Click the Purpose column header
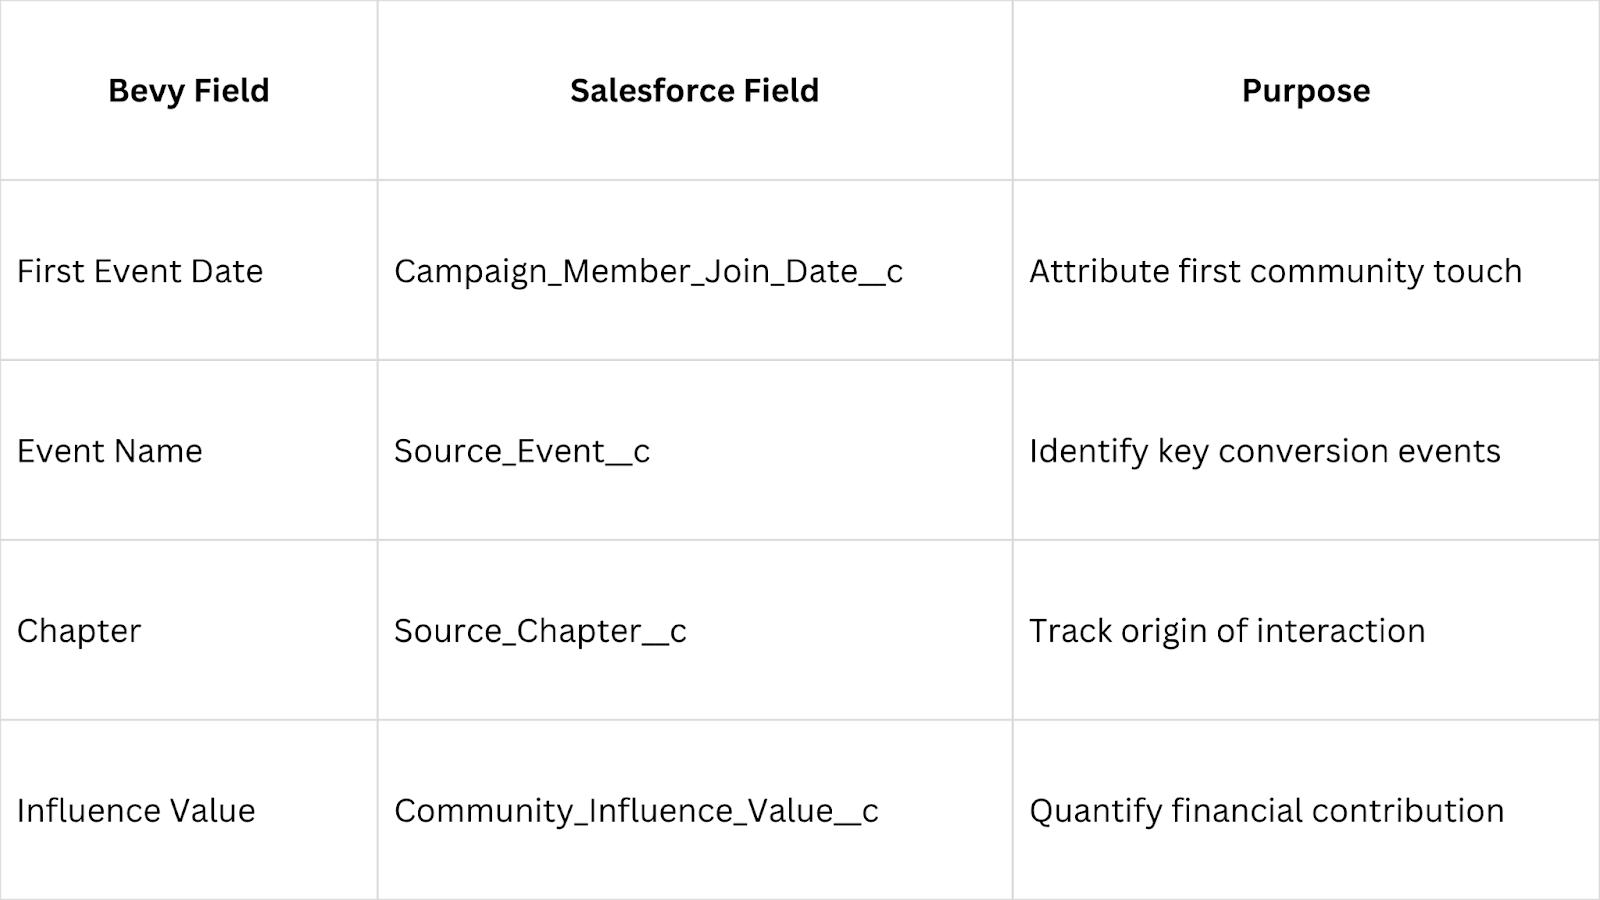Viewport: 1600px width, 900px height. click(1306, 90)
